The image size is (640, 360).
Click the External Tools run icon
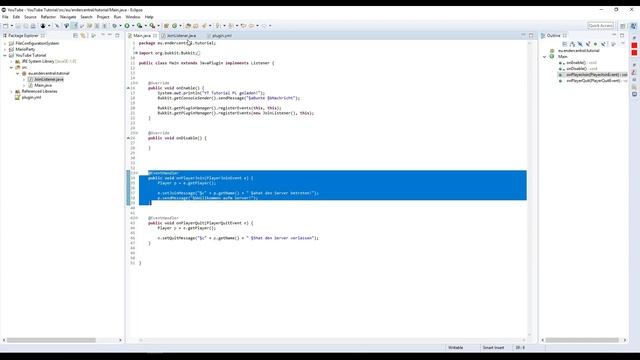(x=152, y=26)
